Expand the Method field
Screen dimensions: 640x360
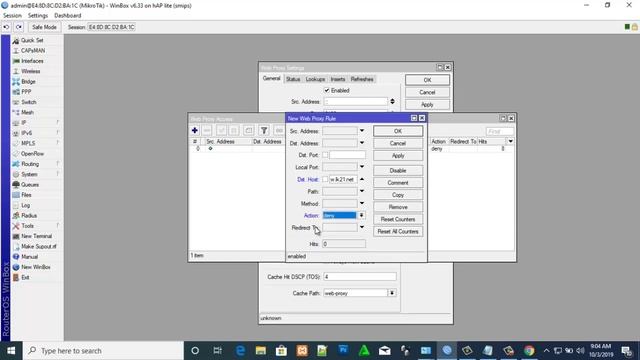362,203
